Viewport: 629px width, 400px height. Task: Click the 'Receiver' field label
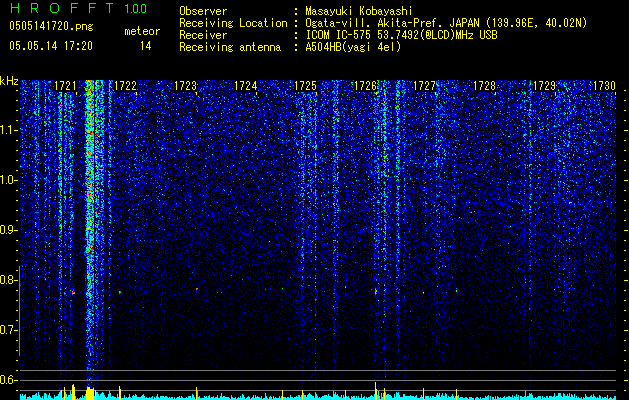tap(203, 35)
